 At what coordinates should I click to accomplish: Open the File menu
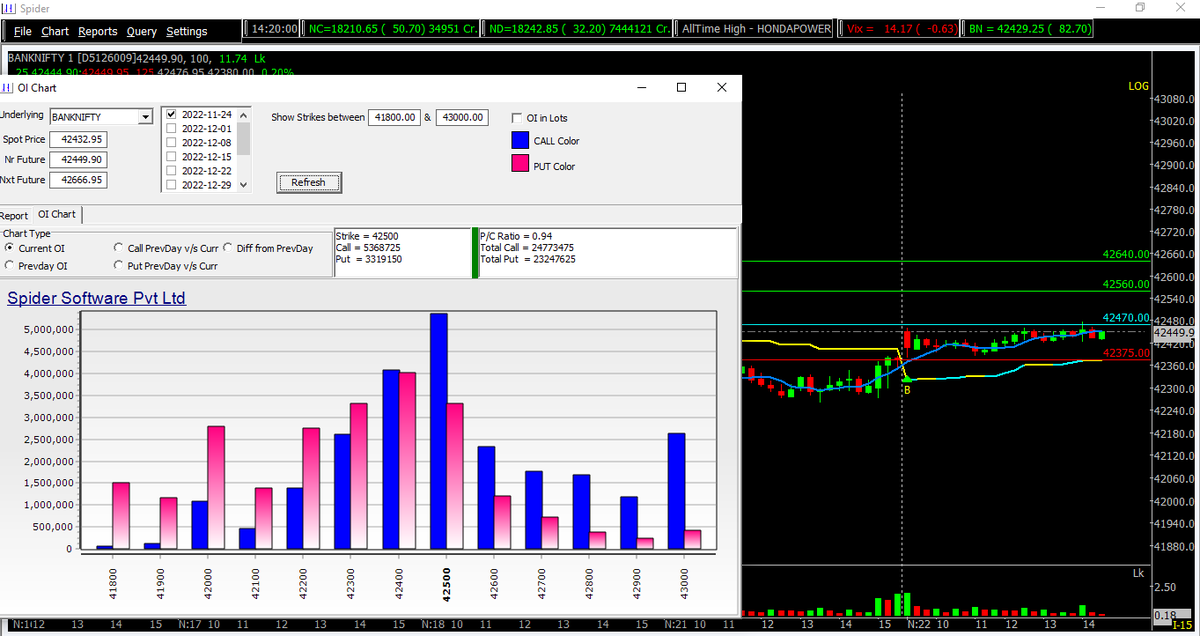(x=23, y=32)
